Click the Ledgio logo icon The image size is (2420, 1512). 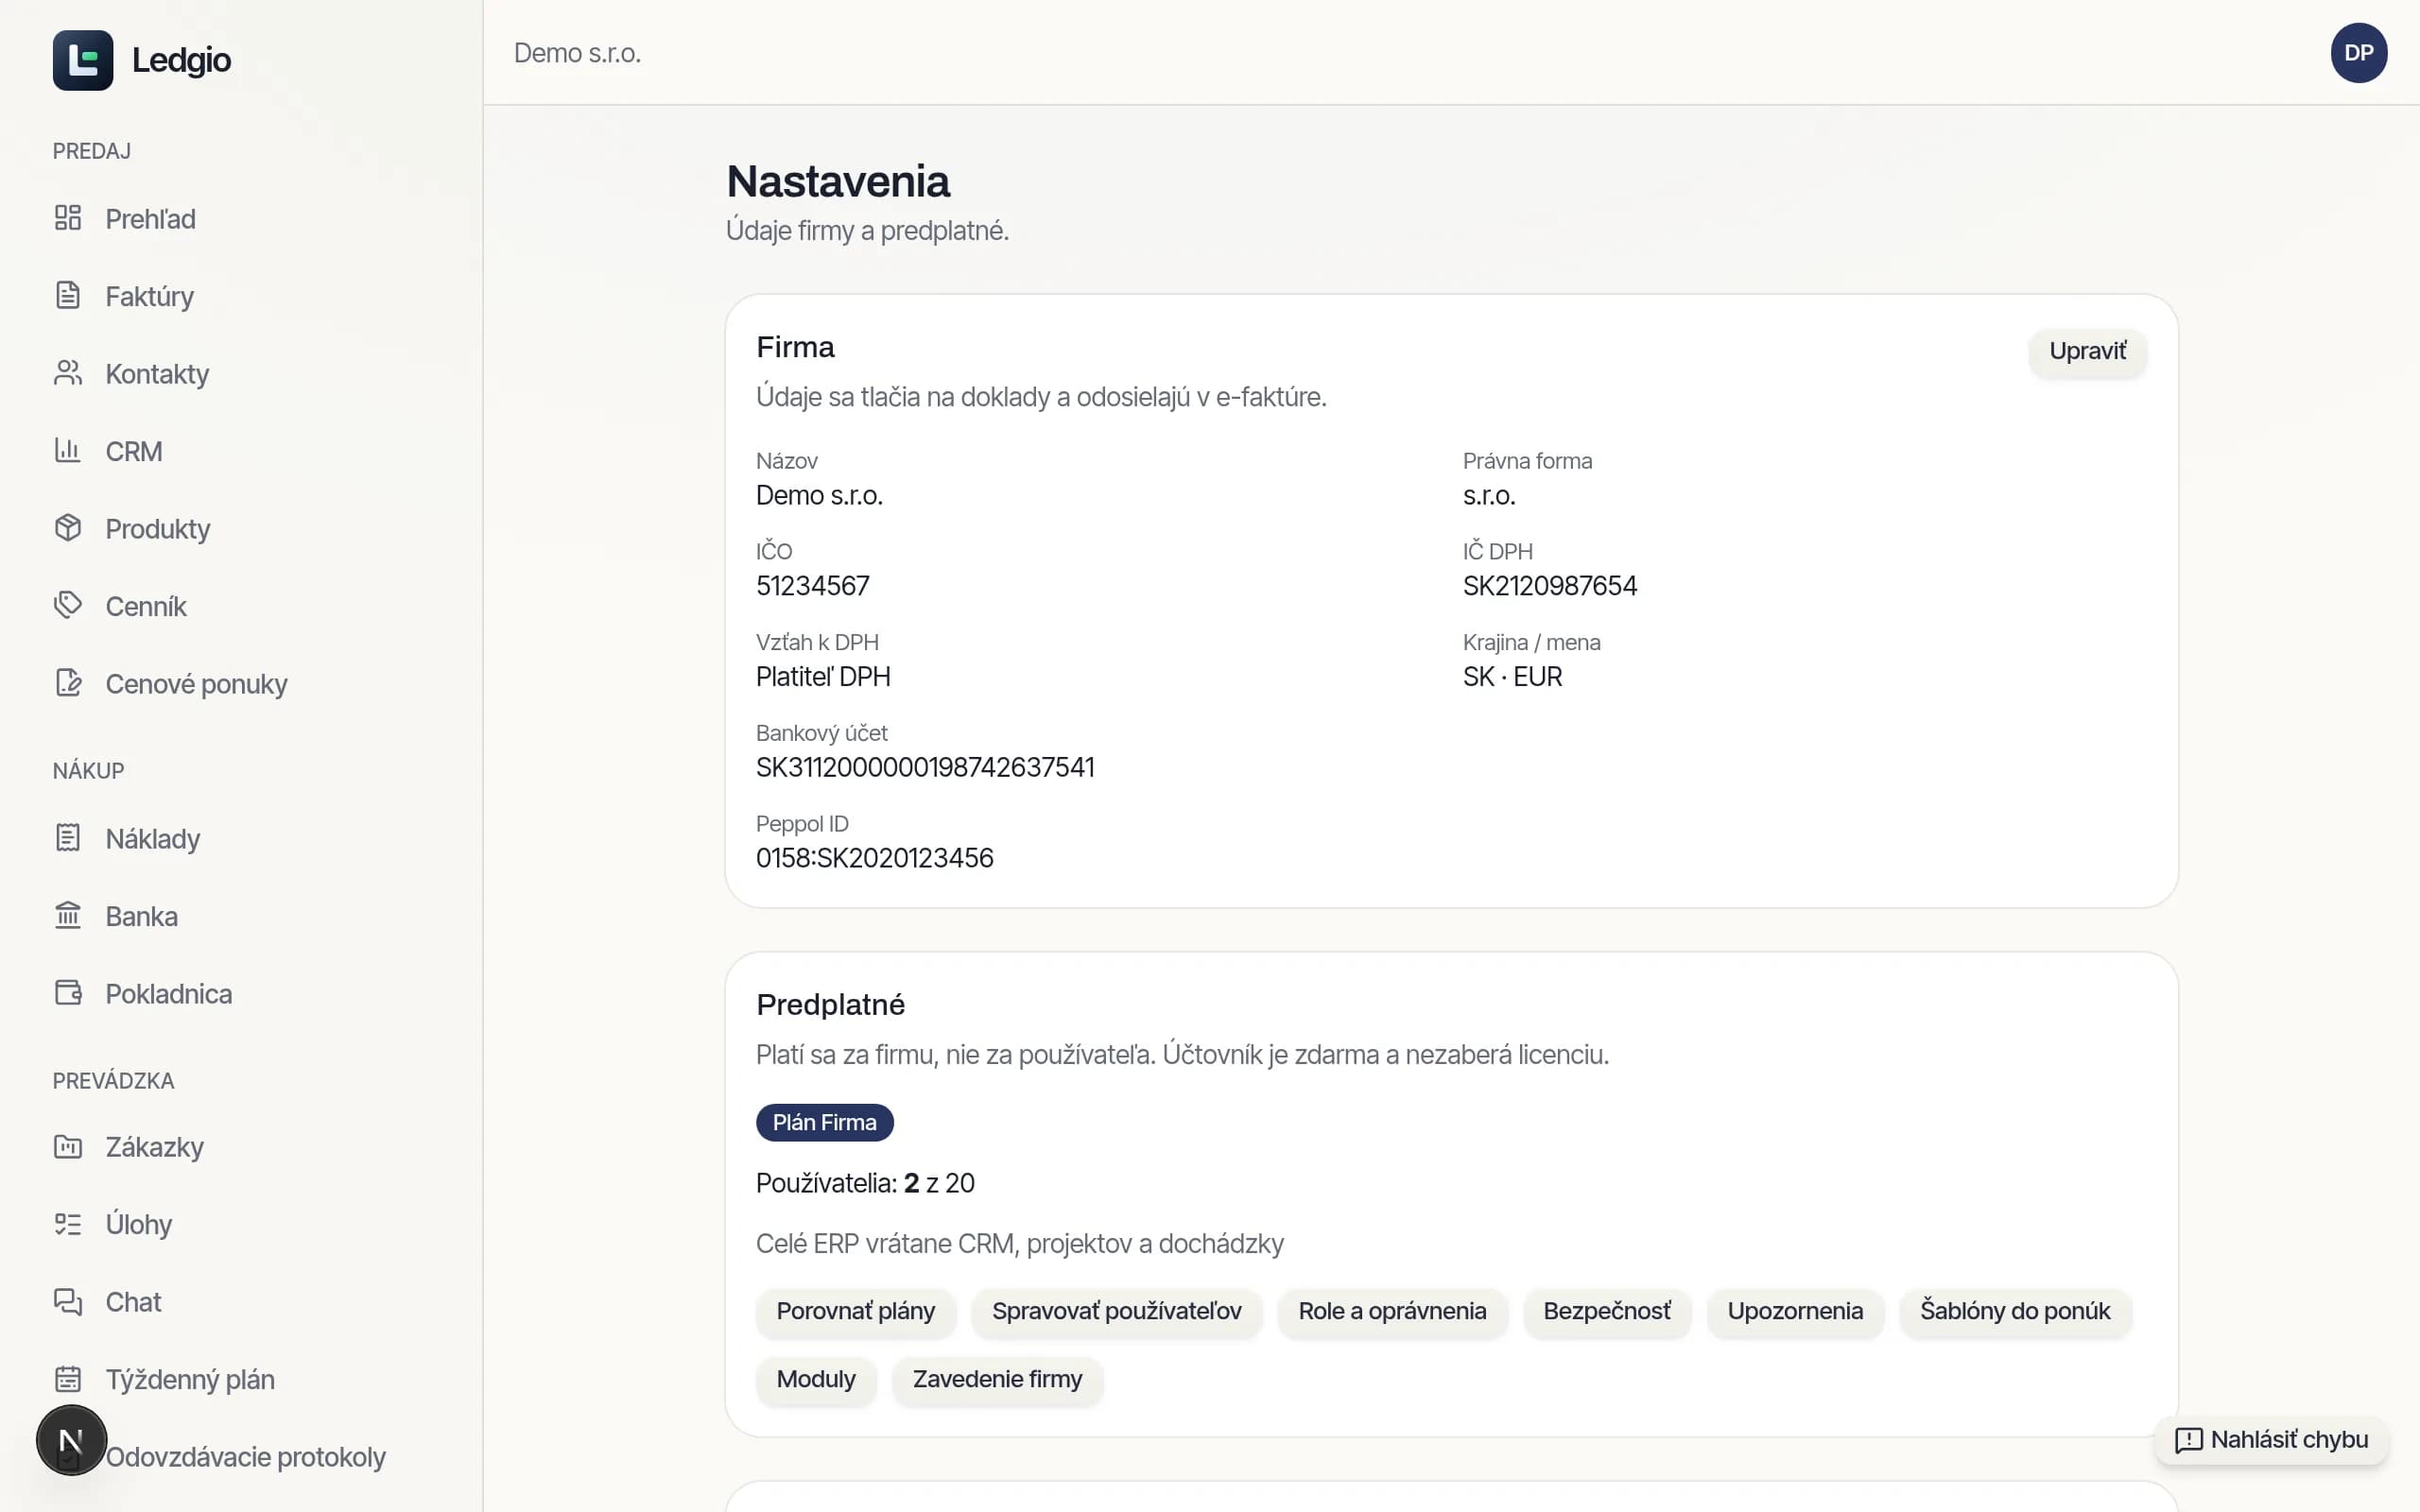83,60
